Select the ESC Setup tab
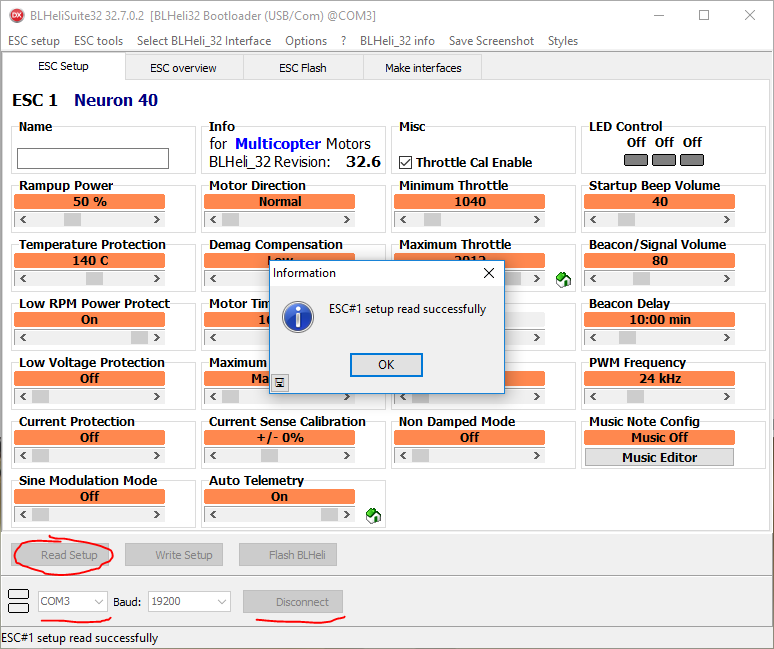The image size is (774, 649). click(x=63, y=66)
